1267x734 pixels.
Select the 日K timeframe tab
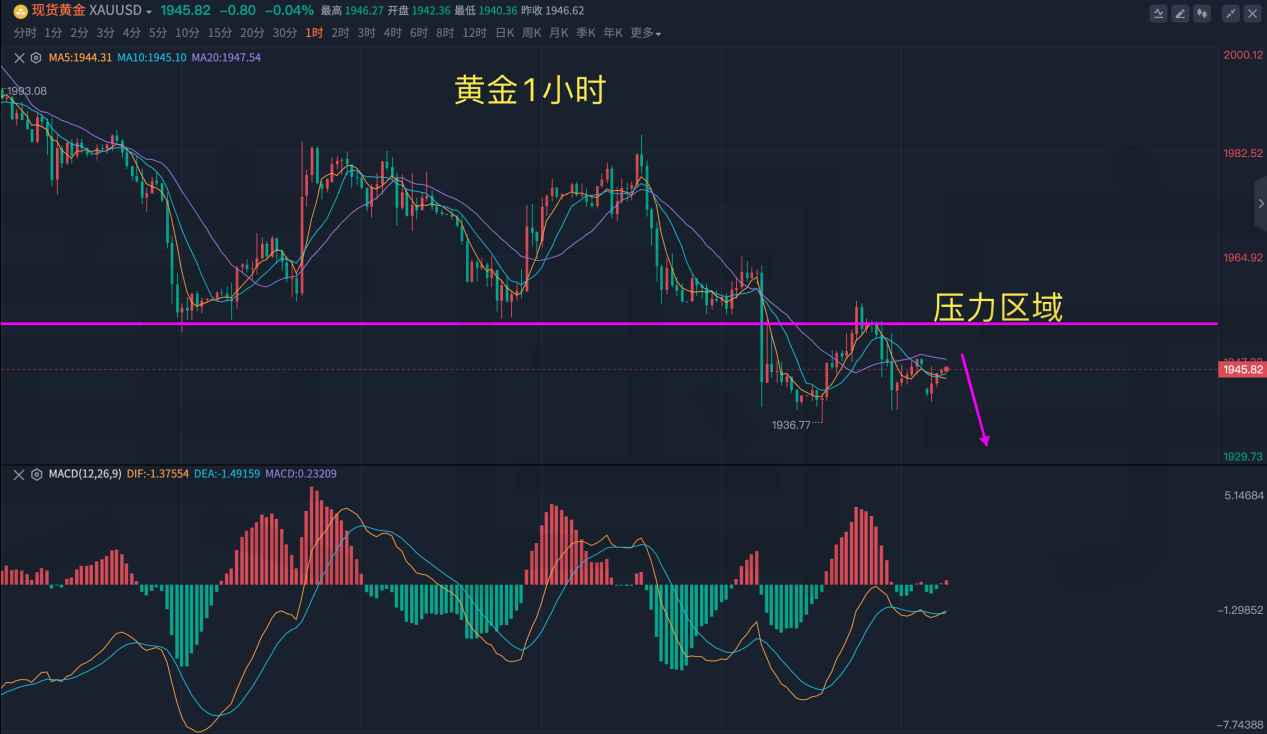505,33
